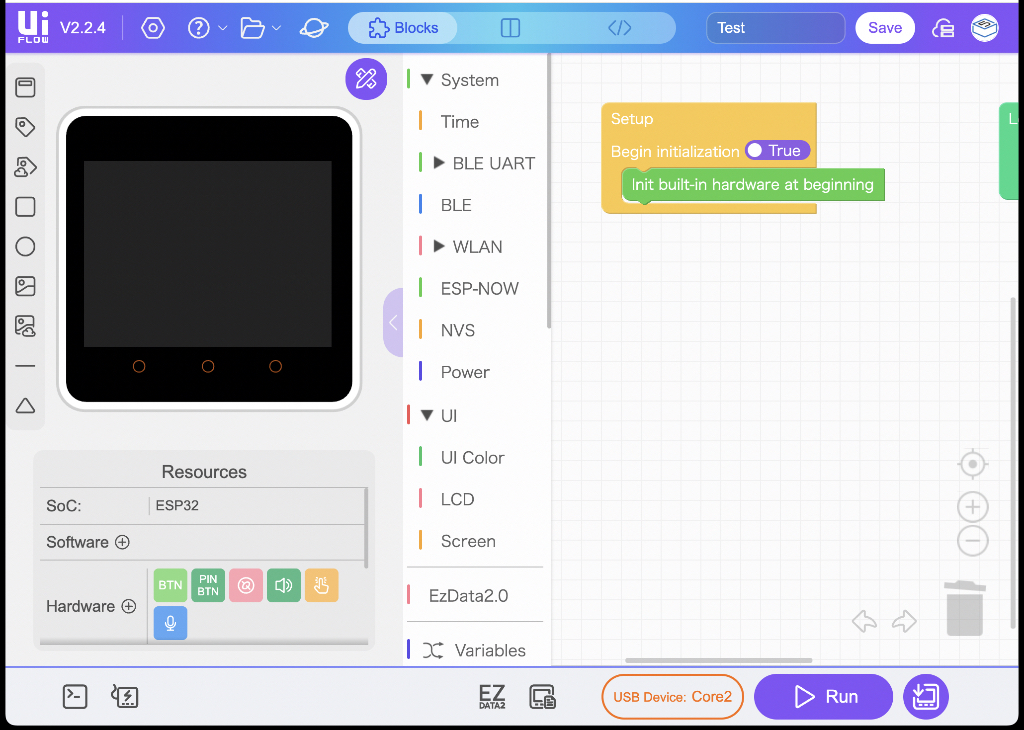Select the speaker hardware module

pos(283,585)
